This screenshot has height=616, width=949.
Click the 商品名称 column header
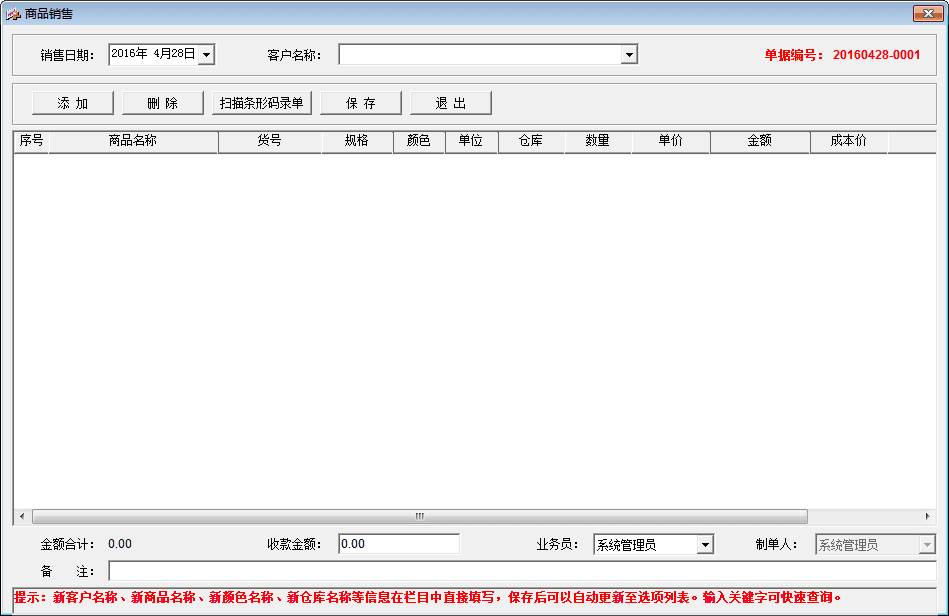tap(133, 141)
